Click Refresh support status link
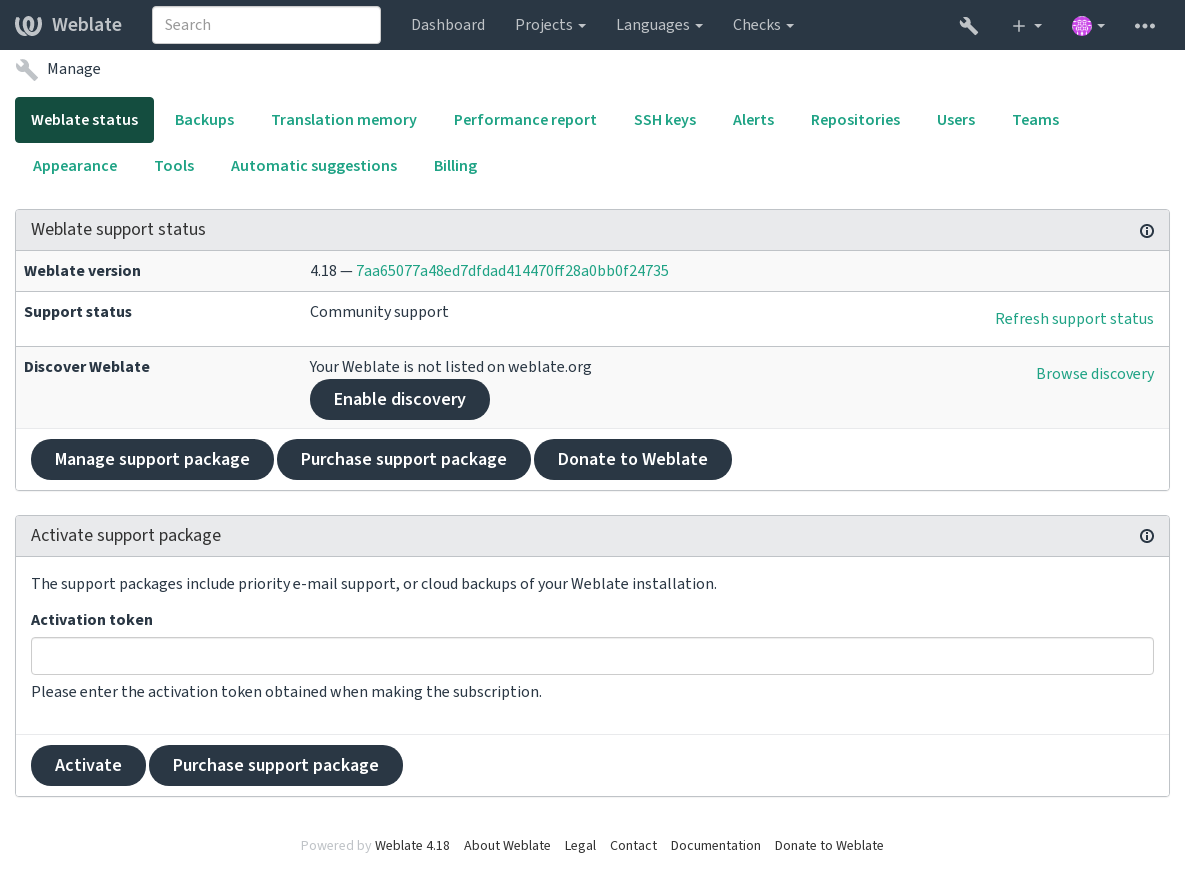This screenshot has height=884, width=1185. coord(1074,319)
